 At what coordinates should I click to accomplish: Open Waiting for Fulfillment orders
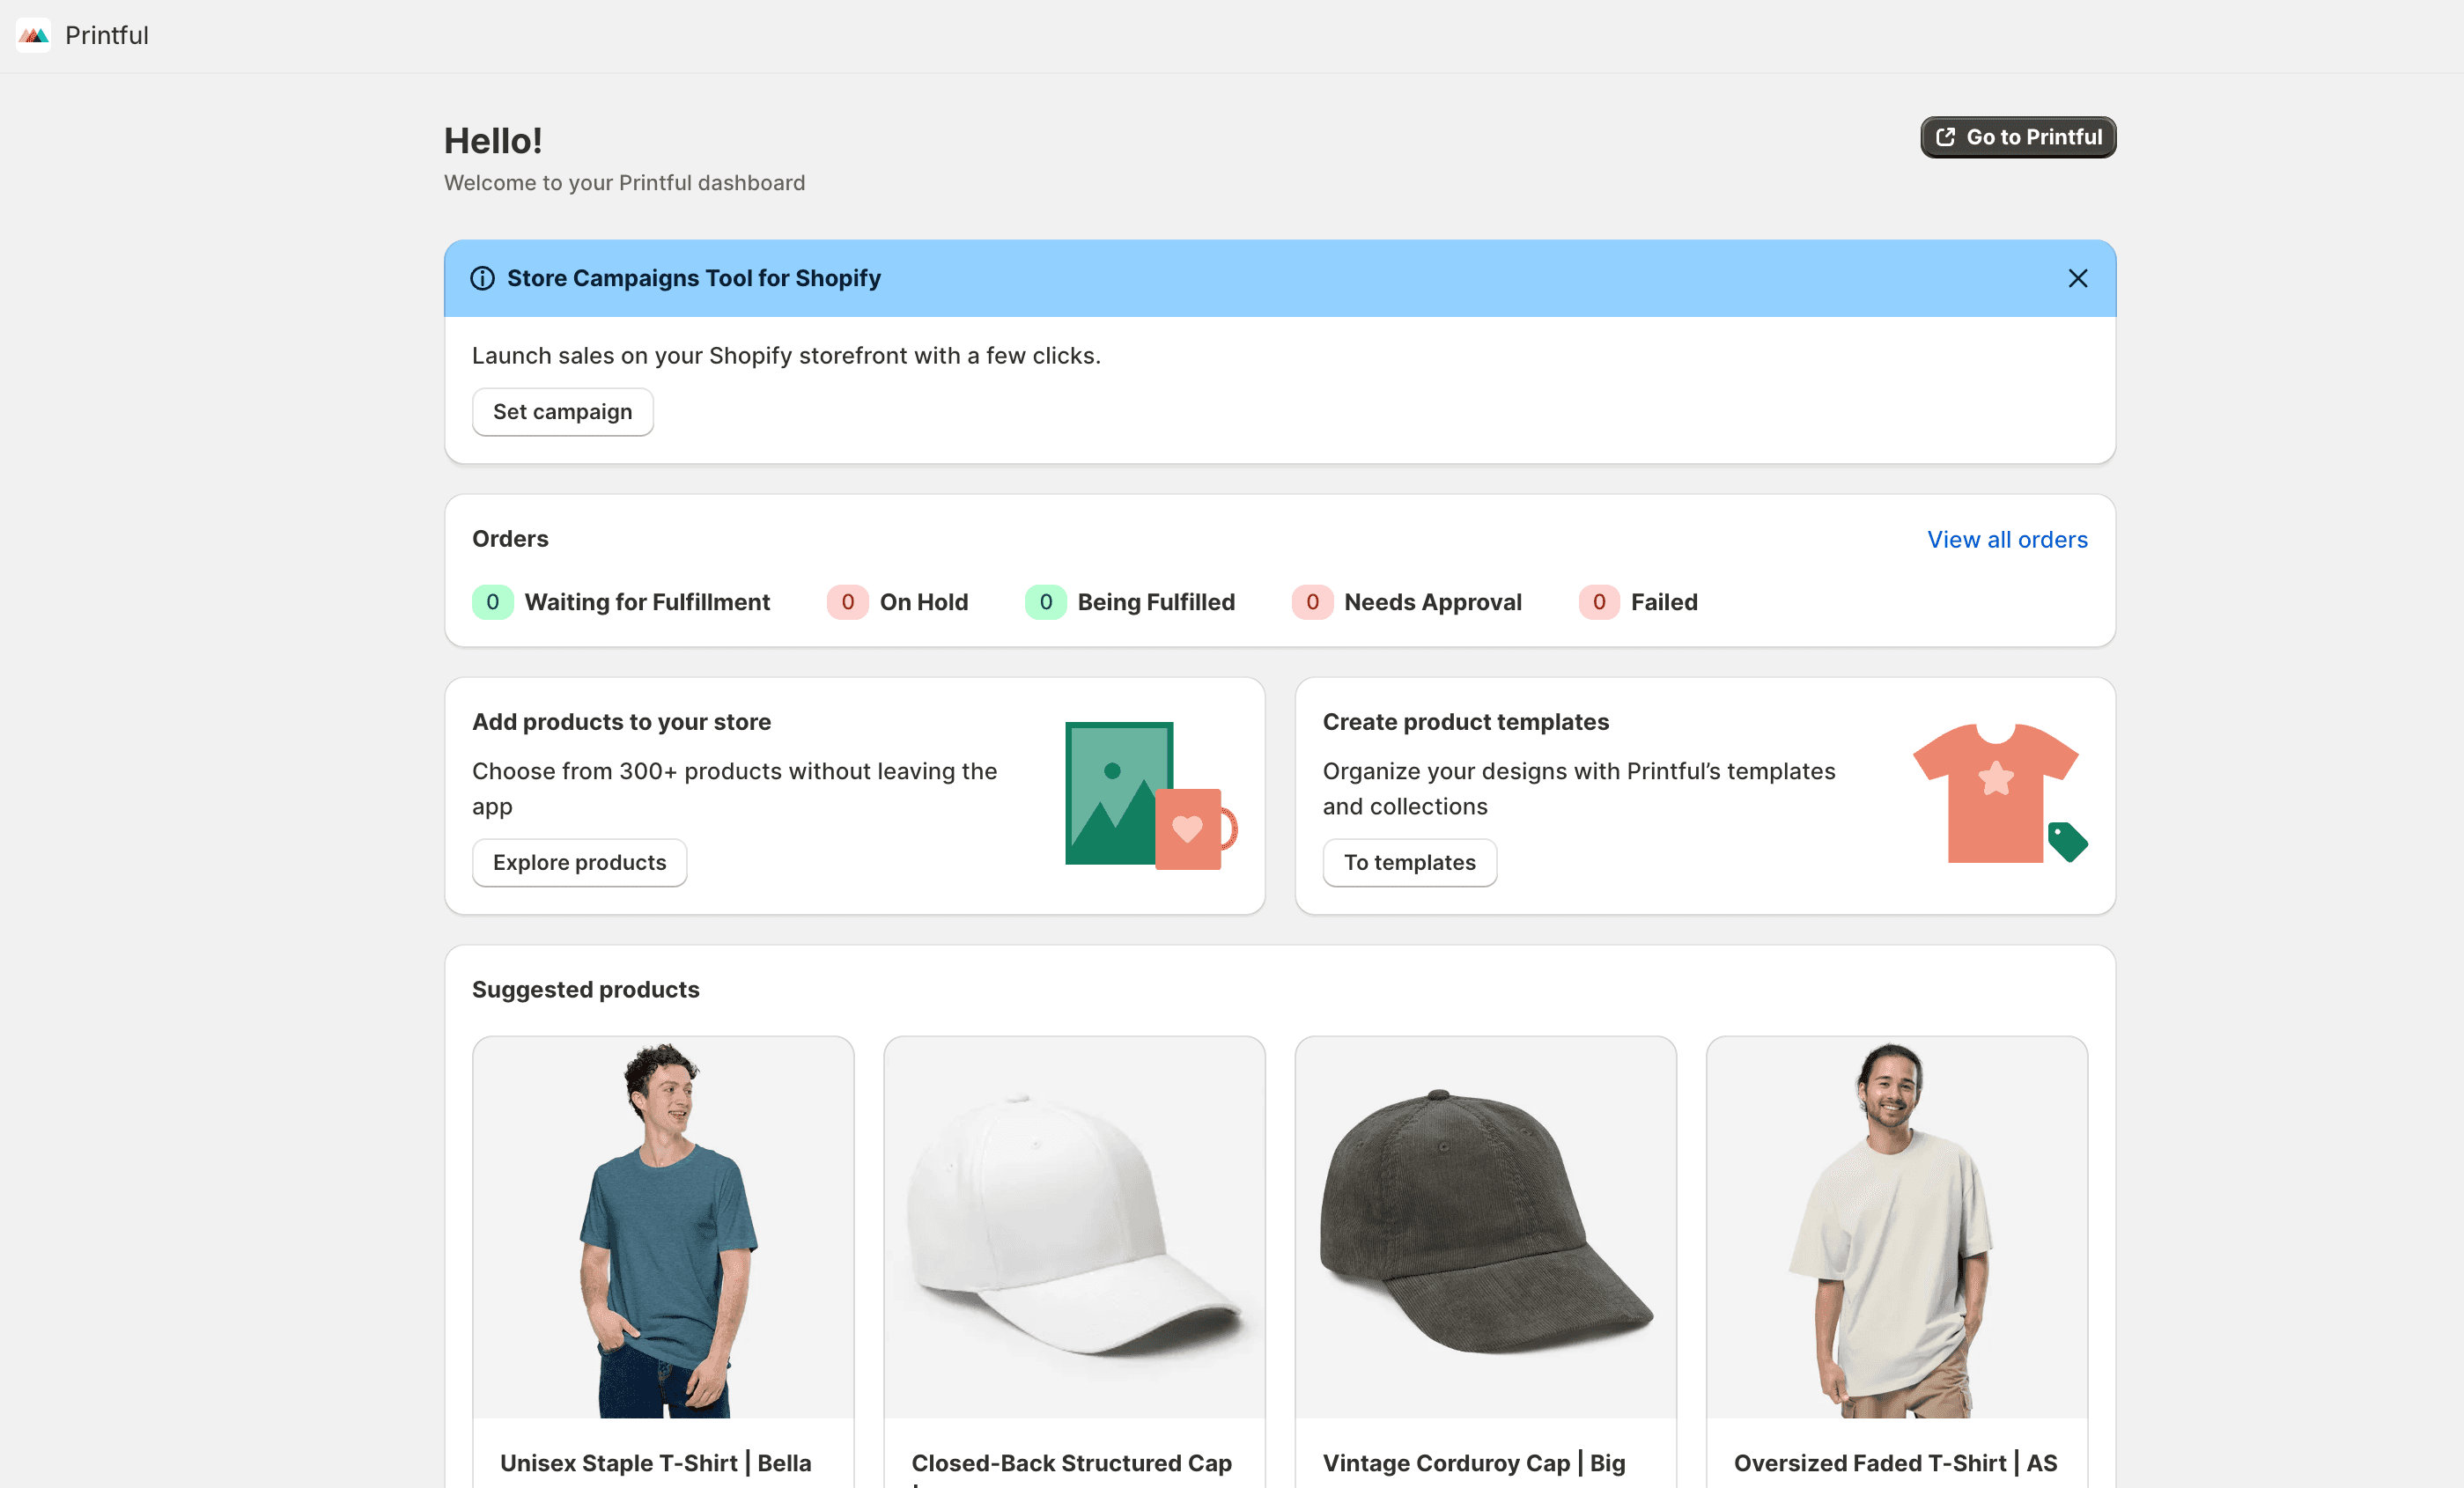point(647,602)
